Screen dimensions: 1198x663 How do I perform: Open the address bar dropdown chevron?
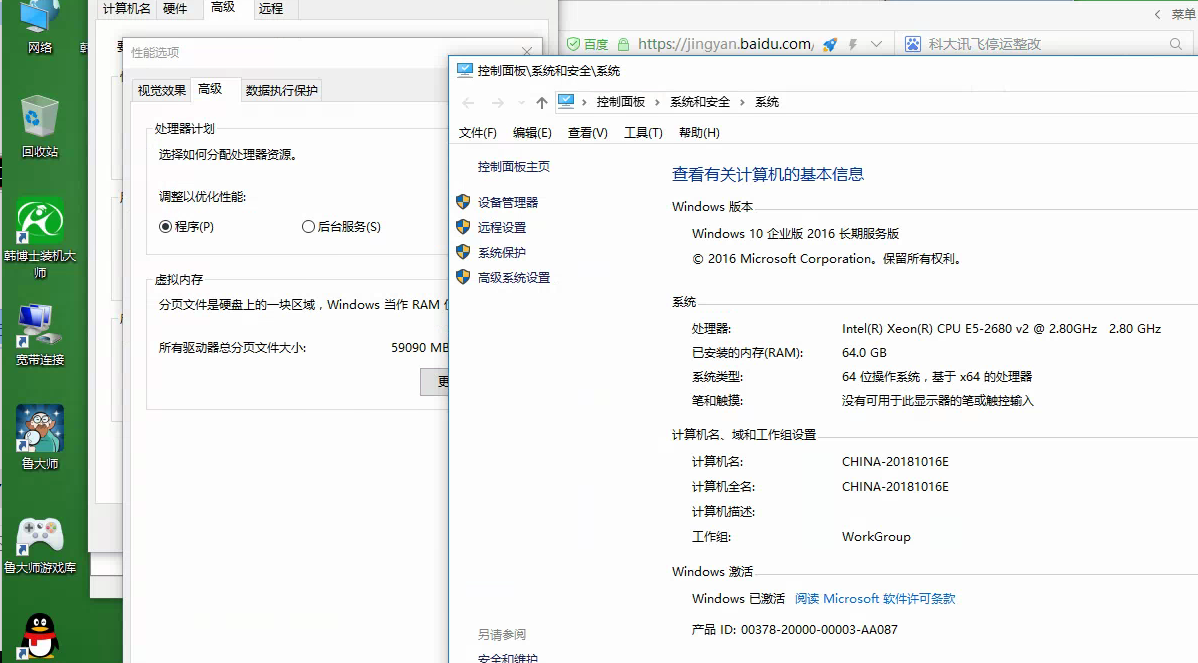pyautogui.click(x=874, y=44)
